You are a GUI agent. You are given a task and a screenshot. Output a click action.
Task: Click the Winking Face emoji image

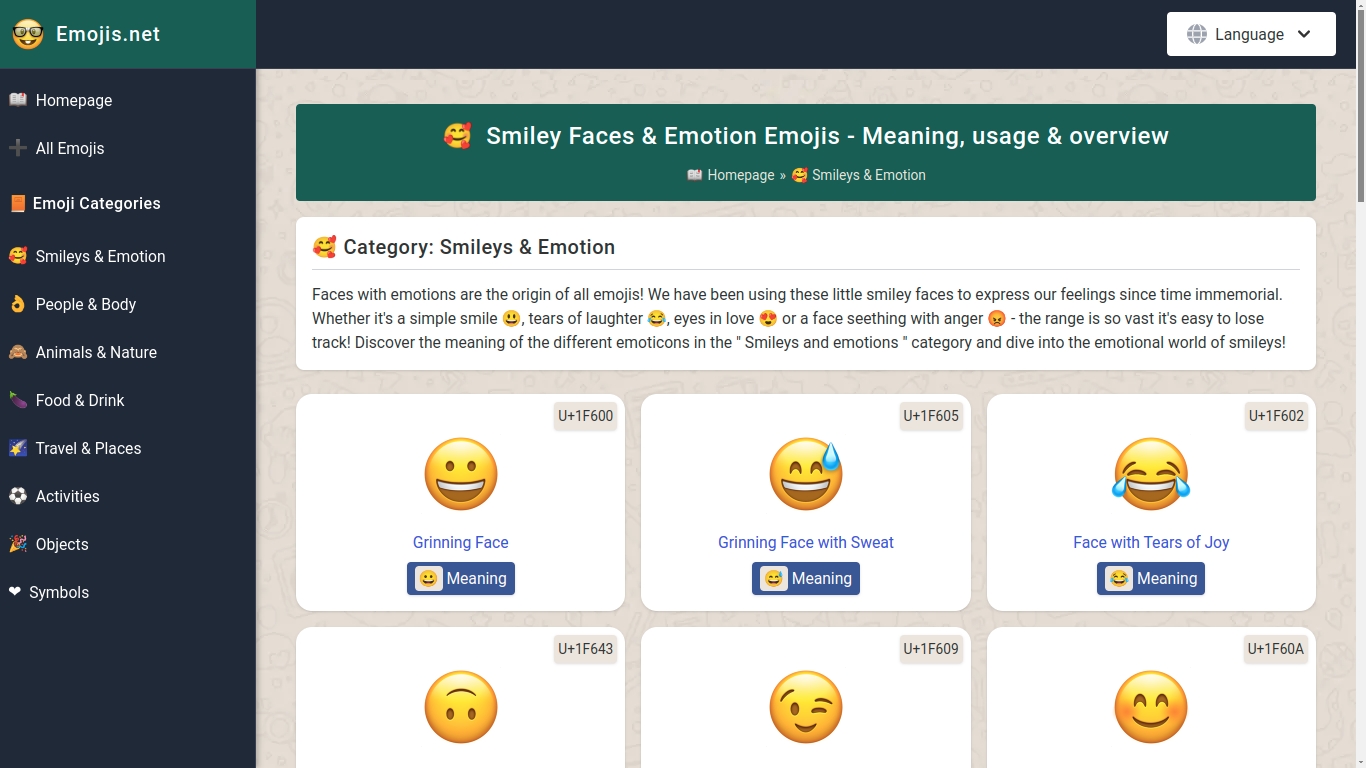[806, 707]
